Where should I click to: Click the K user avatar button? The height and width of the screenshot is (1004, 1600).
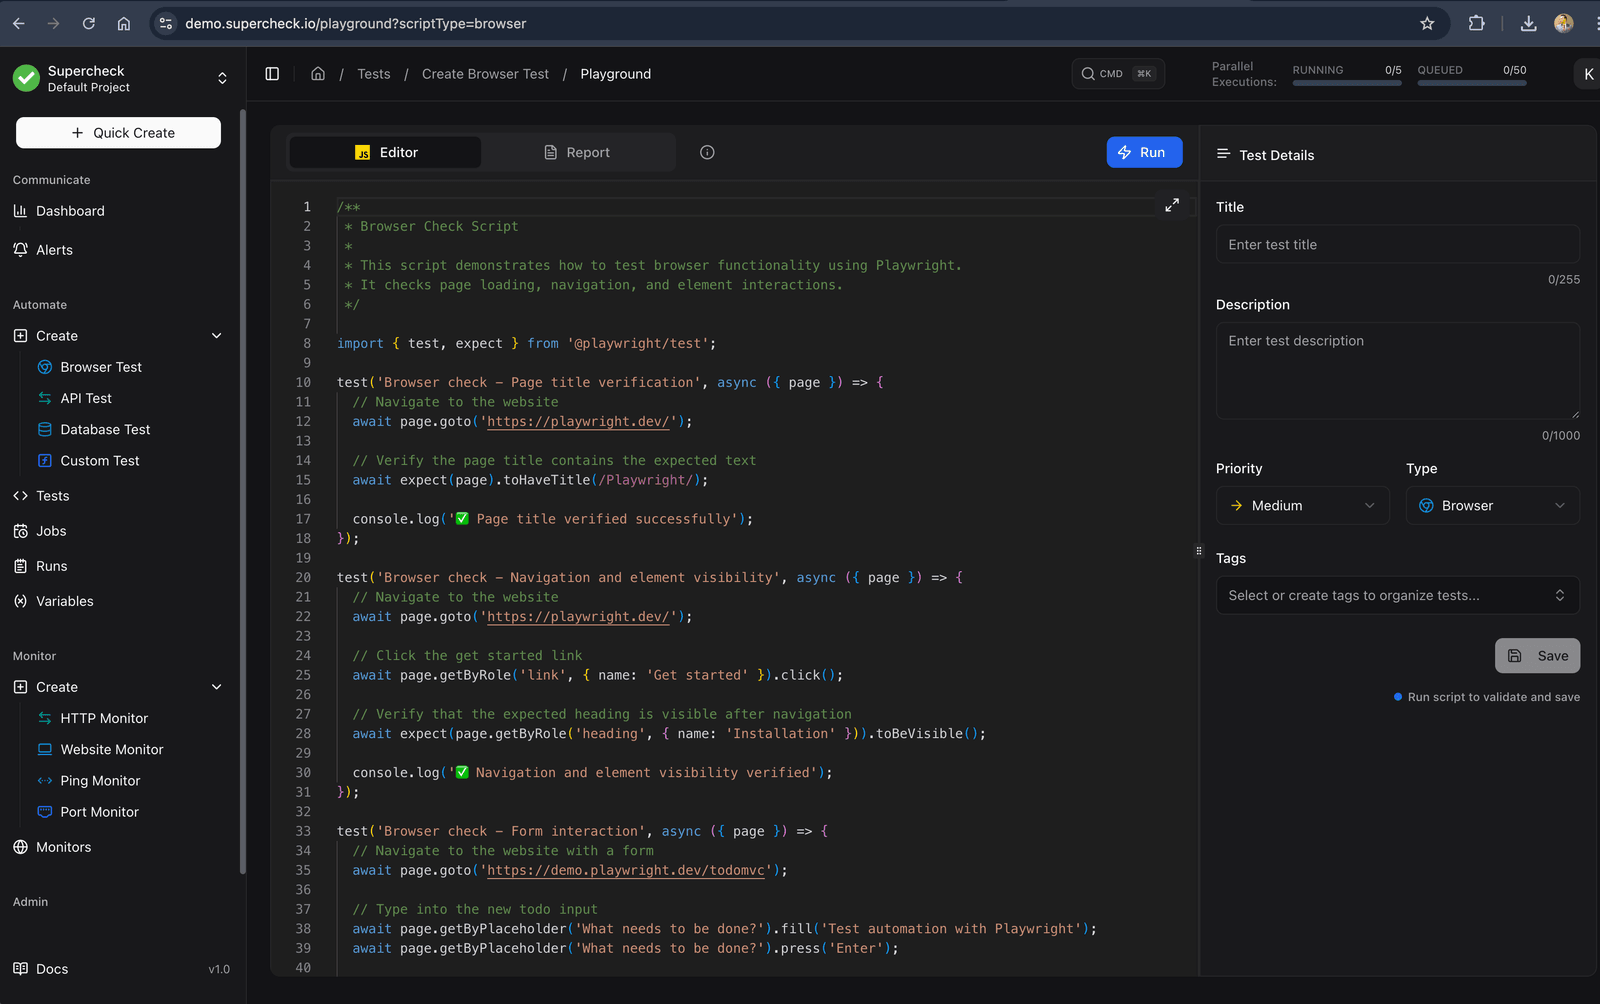[x=1588, y=74]
